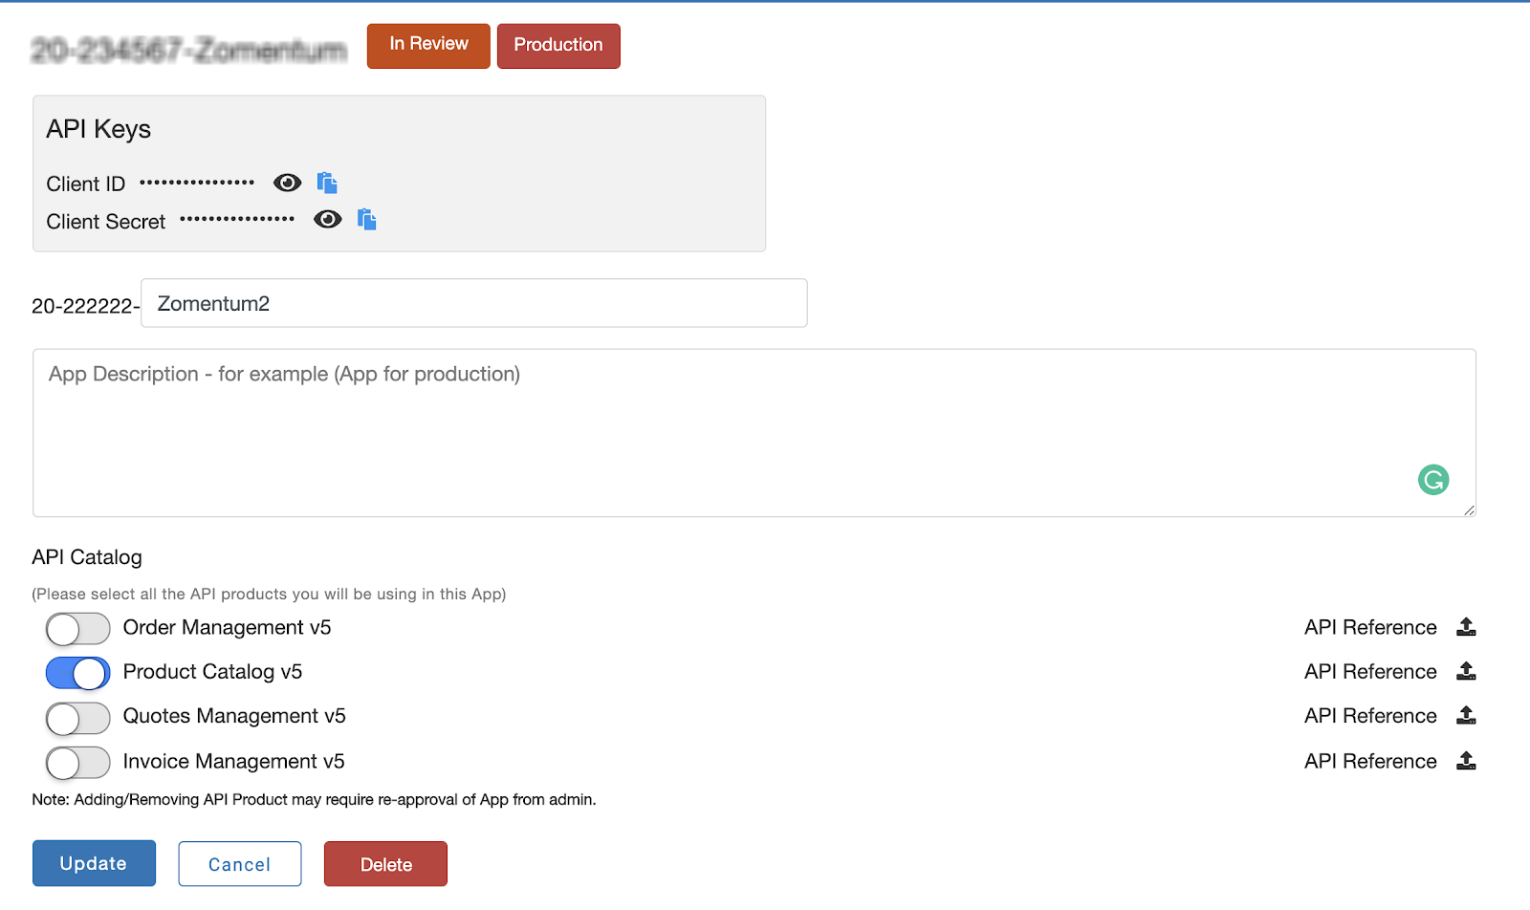Enable the Invoice Management v5 toggle

coord(77,762)
